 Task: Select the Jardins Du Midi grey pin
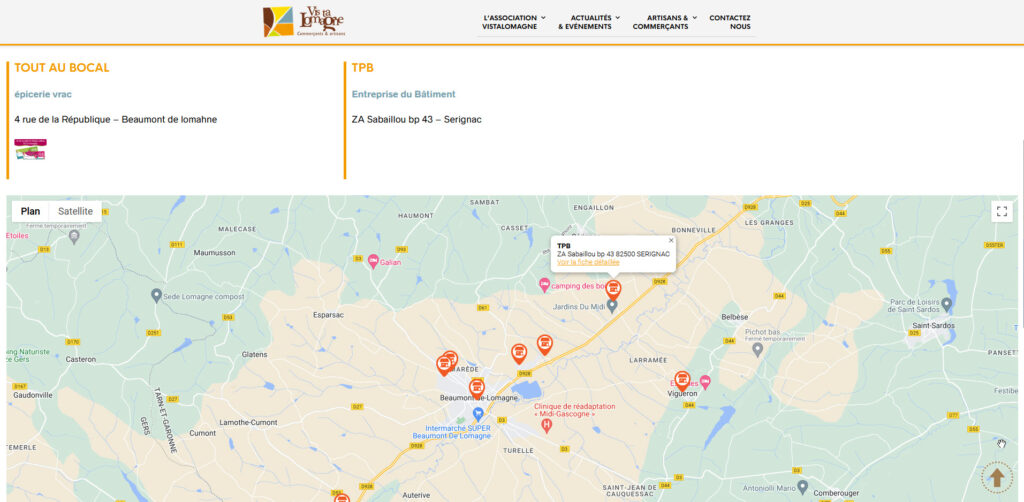tap(612, 306)
